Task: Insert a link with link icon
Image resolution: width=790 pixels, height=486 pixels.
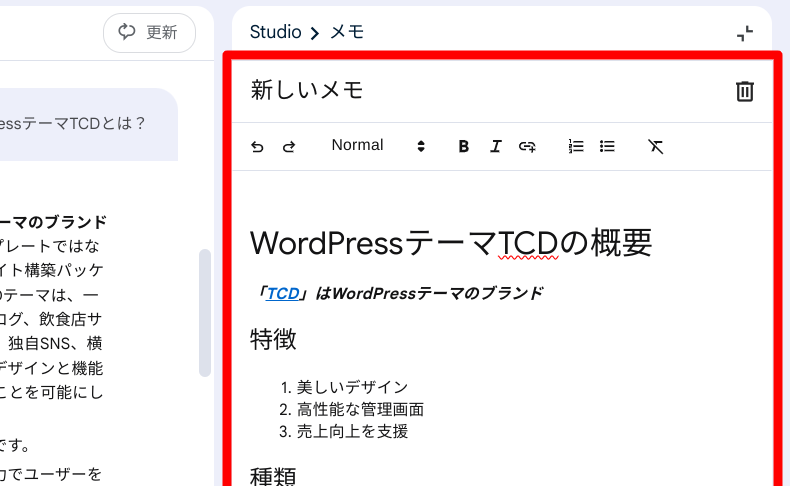Action: point(527,147)
